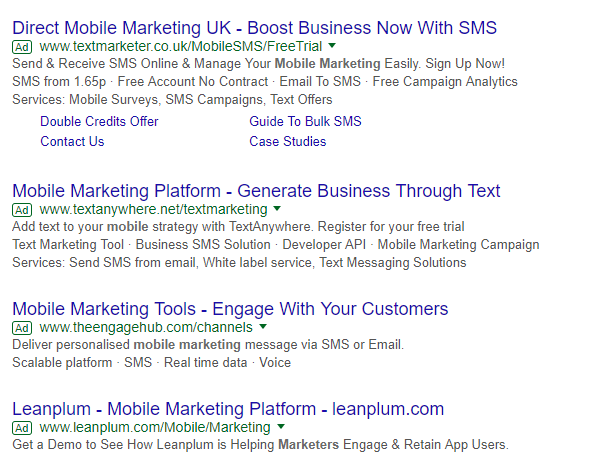Viewport: 601px width, 467px height.
Task: Click the www.theengagehub.com/channels URL
Action: pyautogui.click(x=146, y=327)
